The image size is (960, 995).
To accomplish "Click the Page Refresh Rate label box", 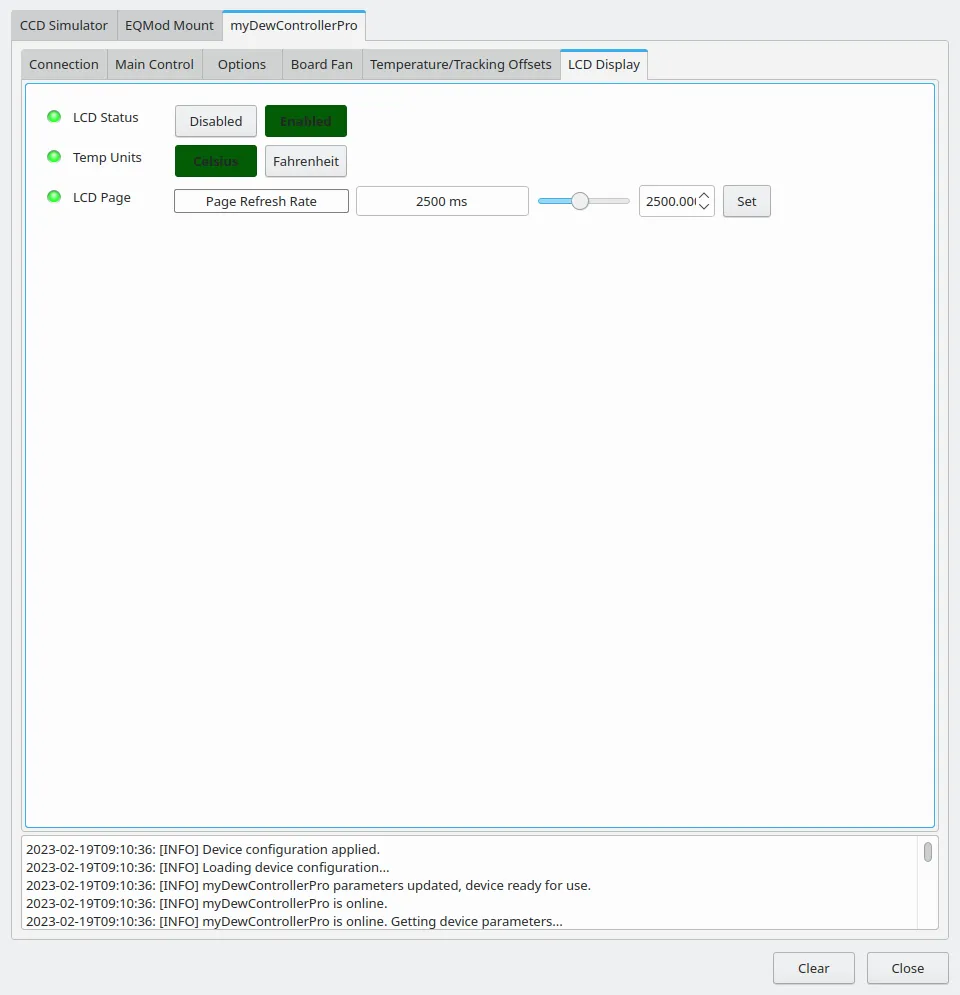I will point(261,201).
